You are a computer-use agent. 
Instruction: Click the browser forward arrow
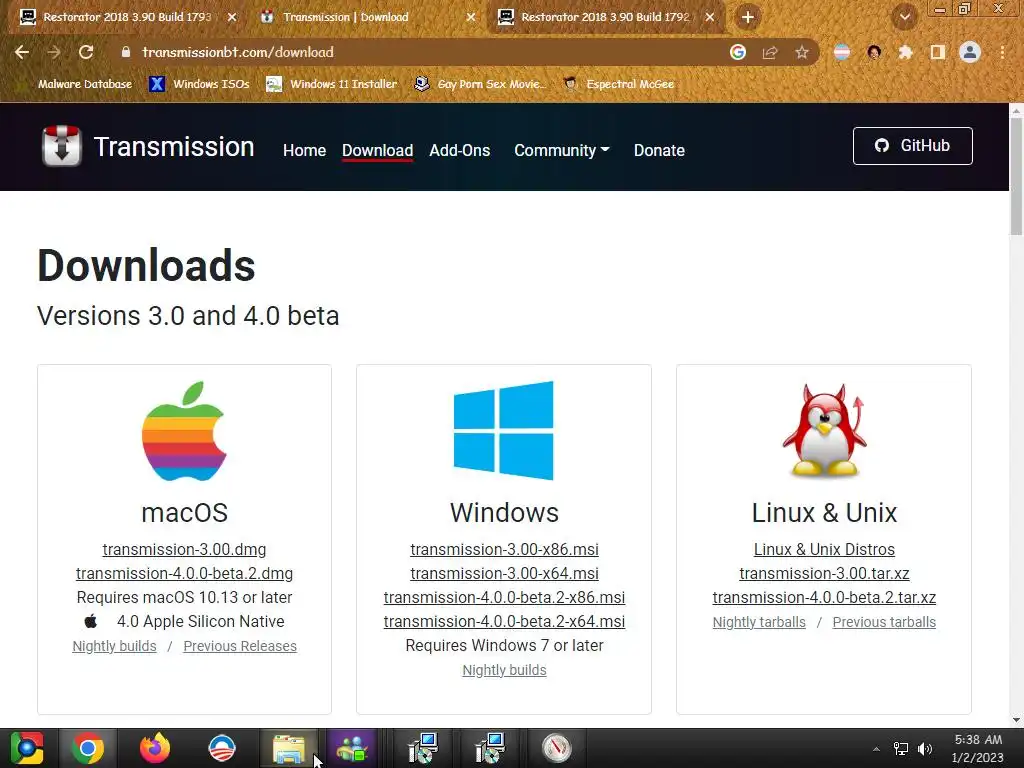click(x=54, y=52)
